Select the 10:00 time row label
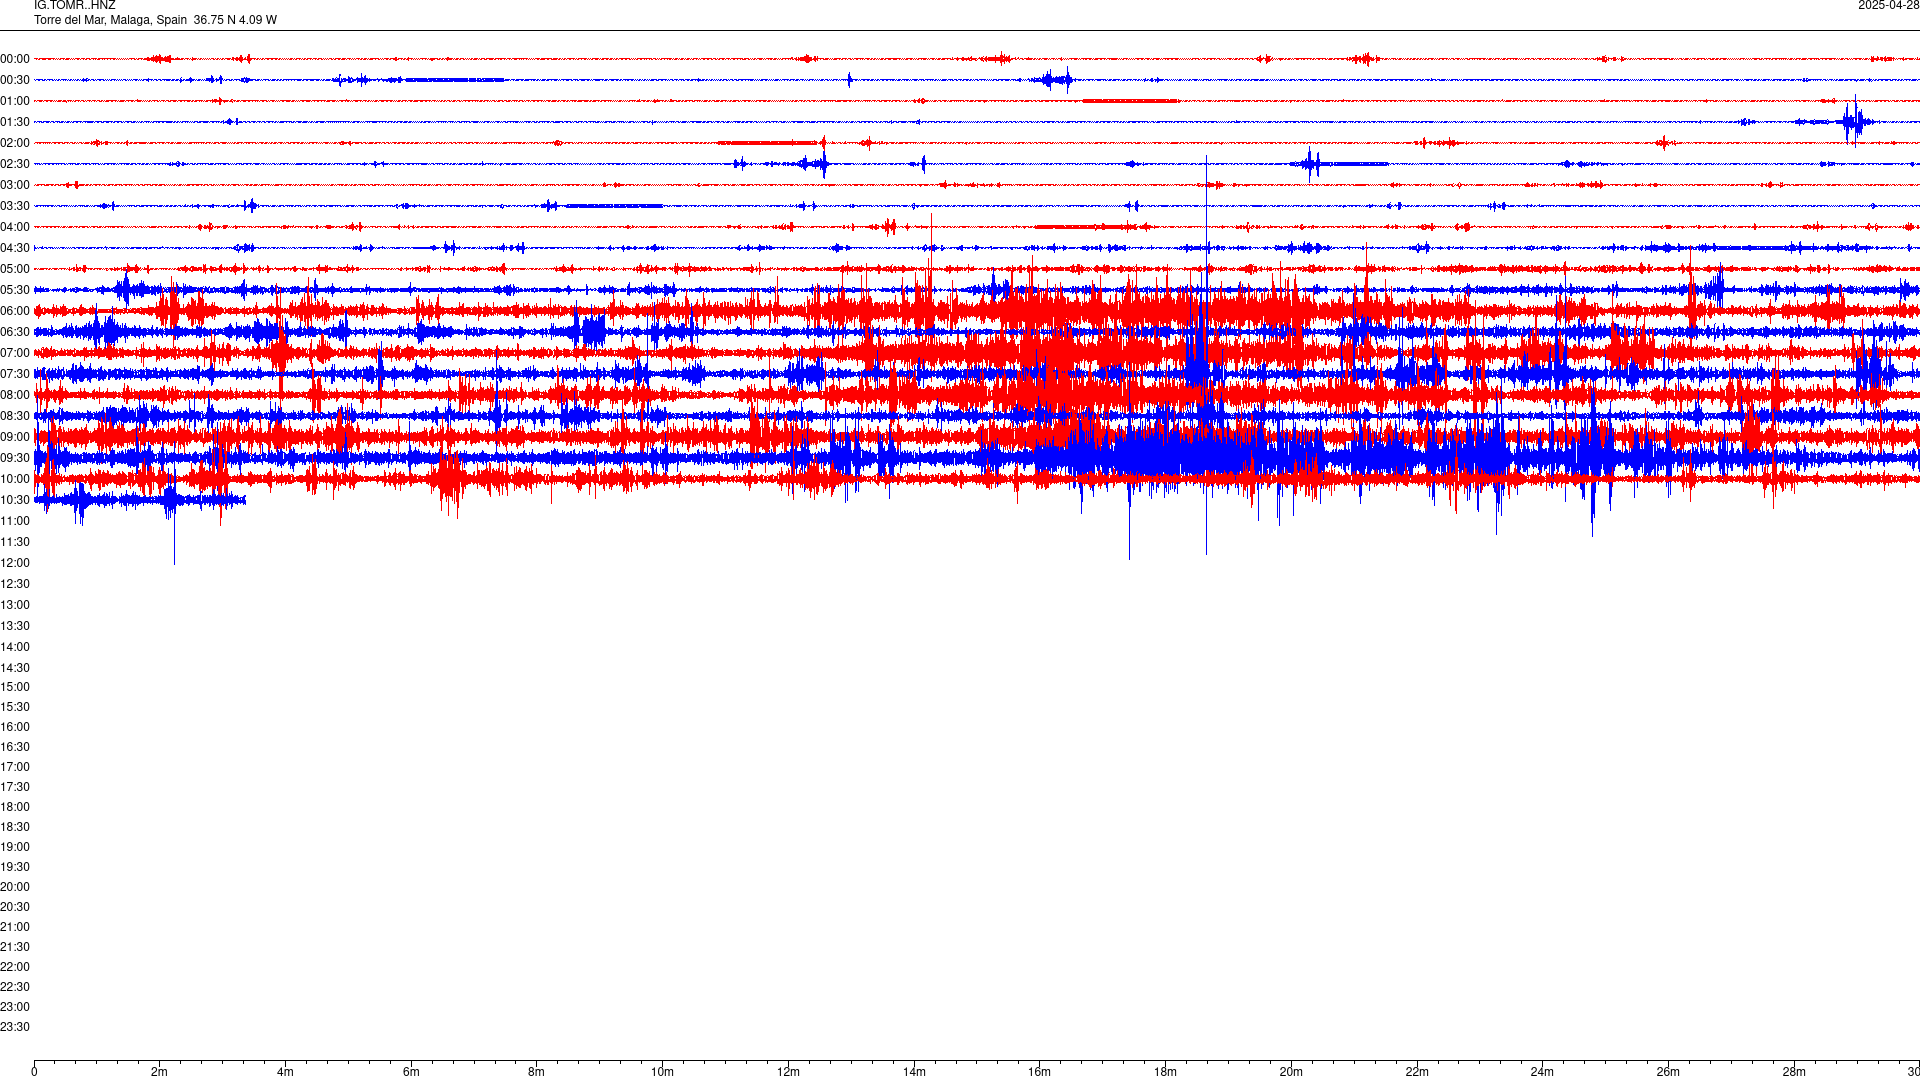1920x1080 pixels. pyautogui.click(x=15, y=479)
